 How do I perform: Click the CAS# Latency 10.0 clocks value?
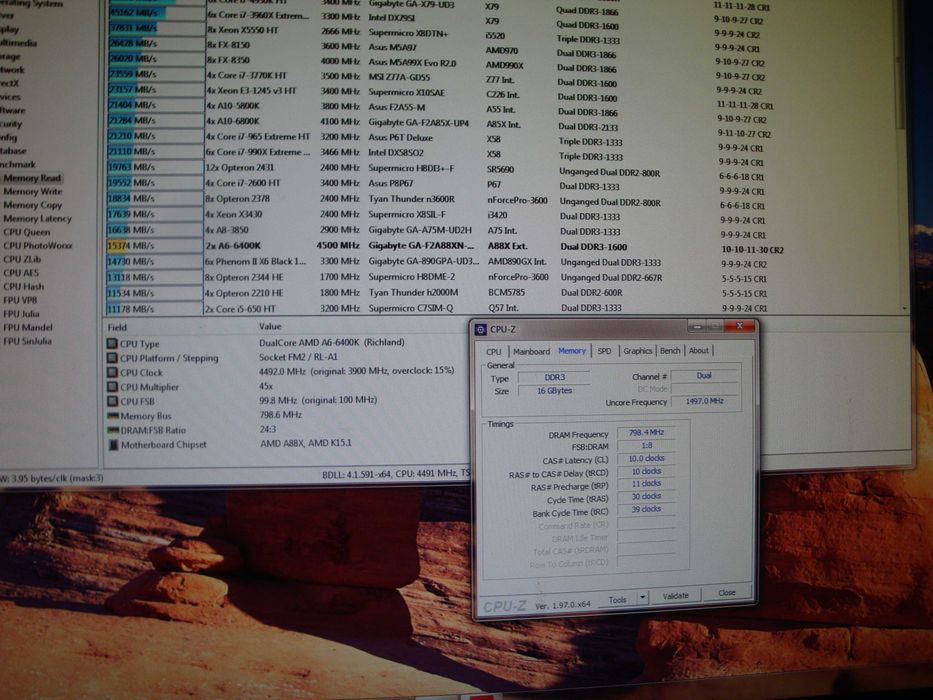coord(646,458)
